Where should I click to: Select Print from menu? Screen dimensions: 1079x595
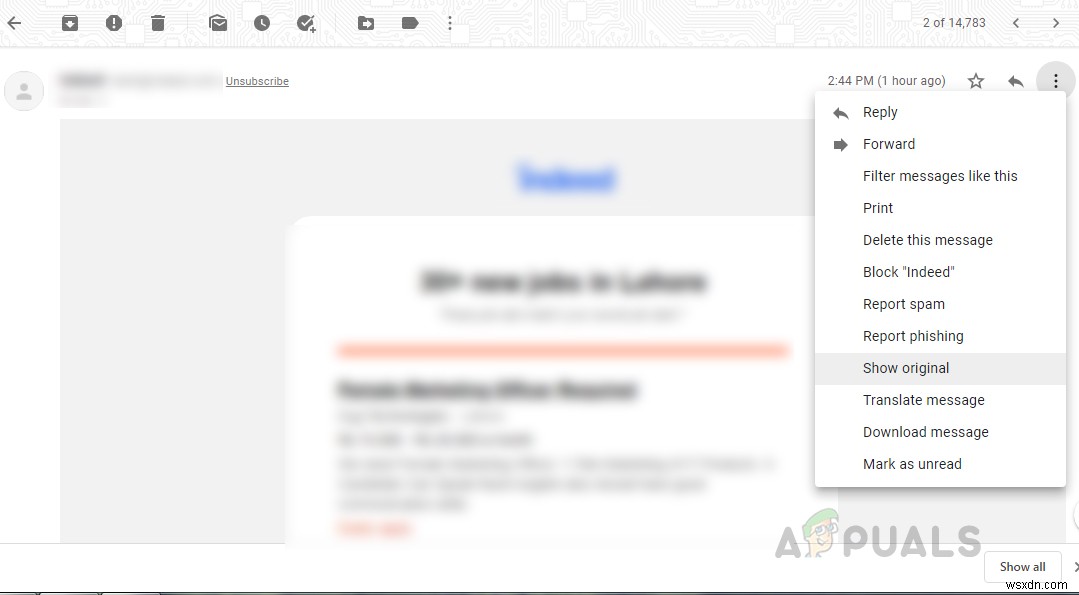(x=940, y=208)
